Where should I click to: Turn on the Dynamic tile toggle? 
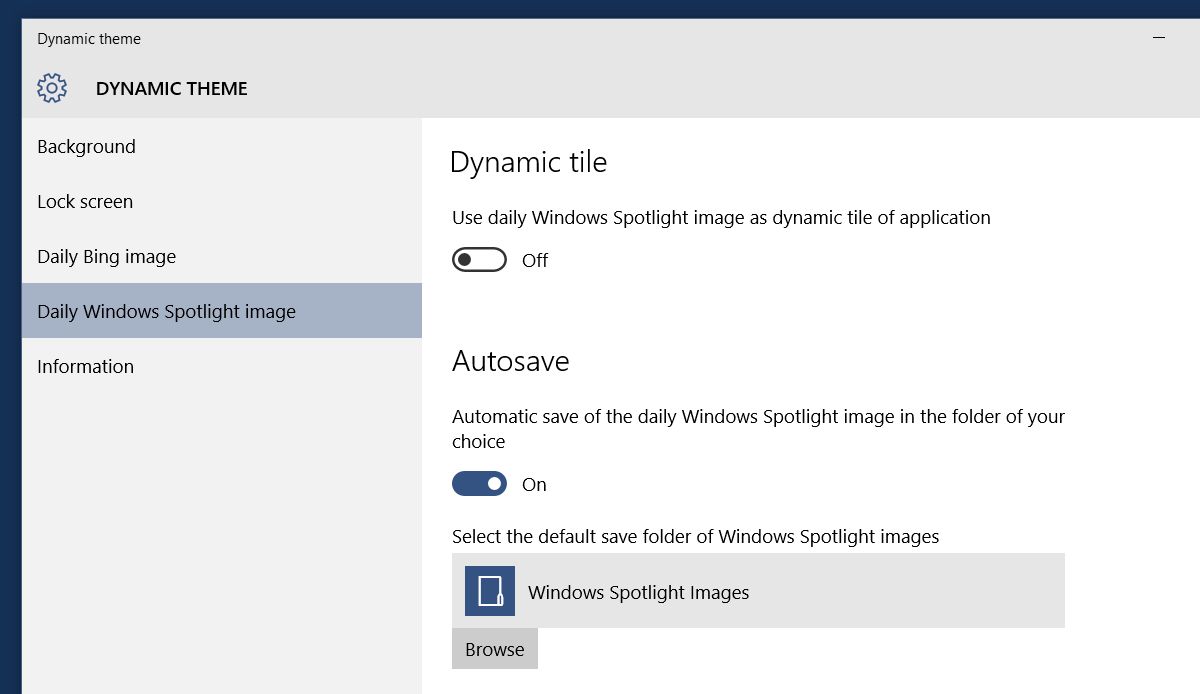tap(480, 260)
